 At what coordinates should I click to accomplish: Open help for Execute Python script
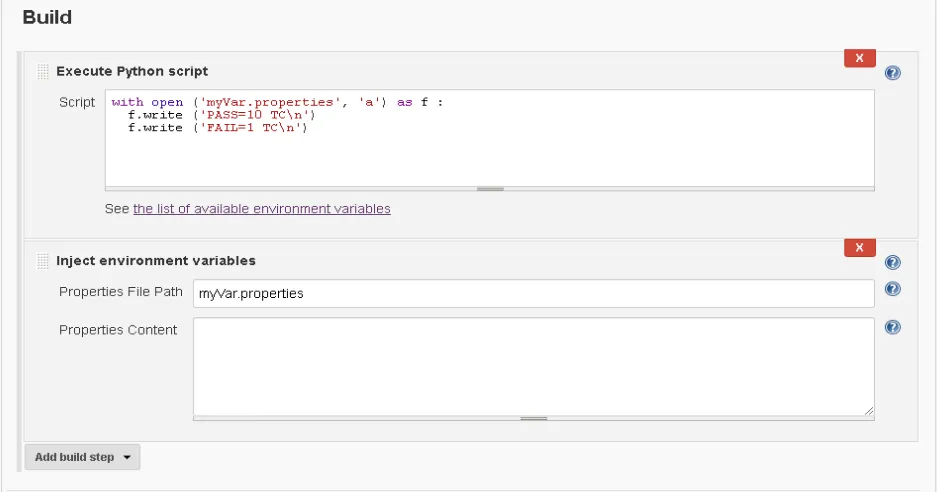pos(893,73)
